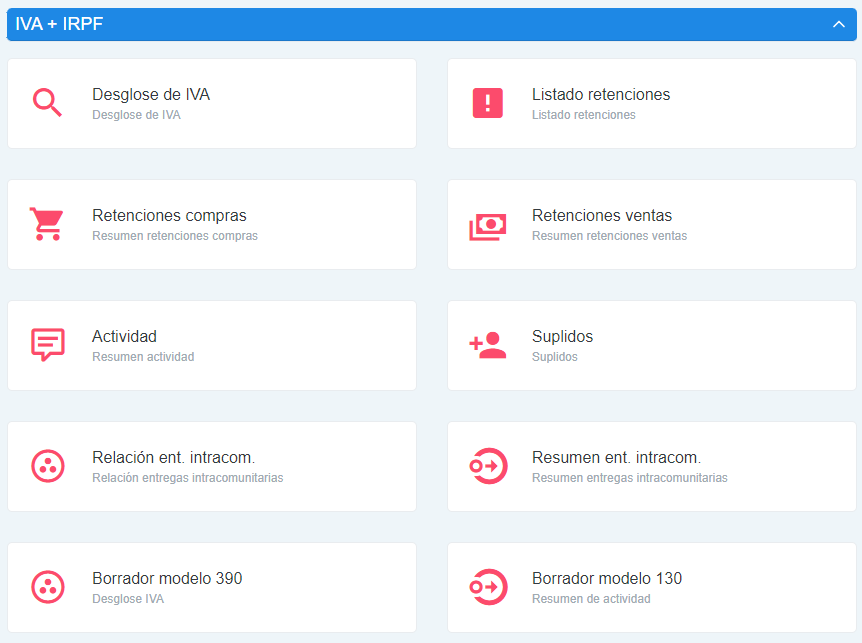Click the IVA + IRPF header title

point(60,25)
